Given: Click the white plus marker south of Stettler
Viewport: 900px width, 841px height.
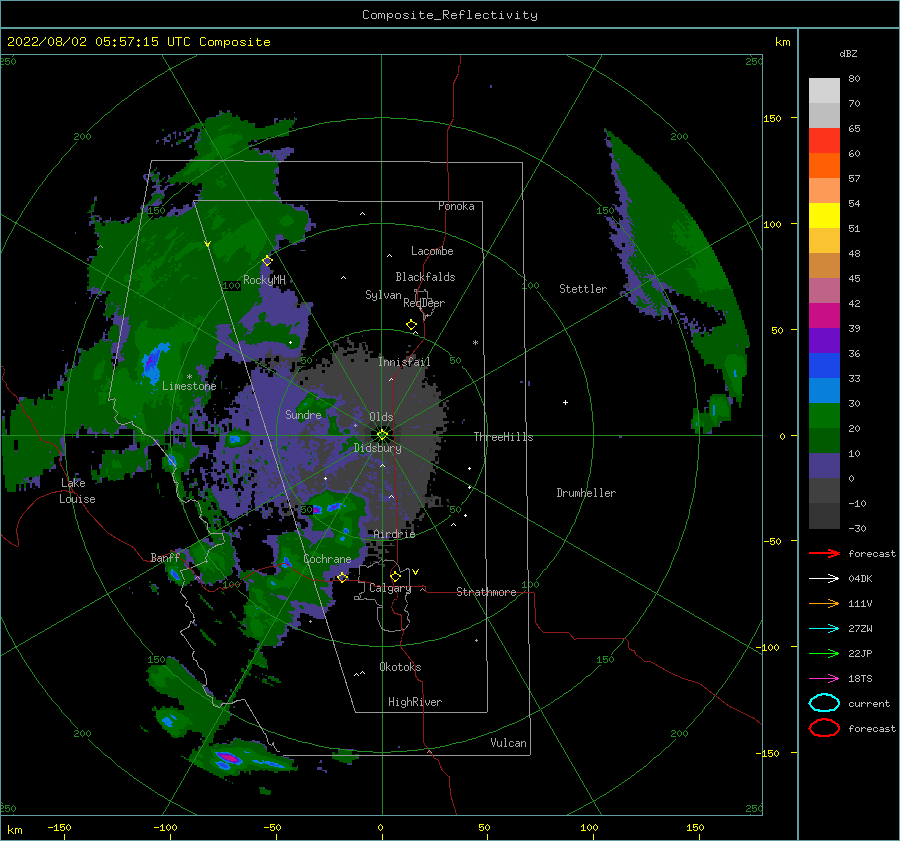Looking at the screenshot, I should pos(565,402).
